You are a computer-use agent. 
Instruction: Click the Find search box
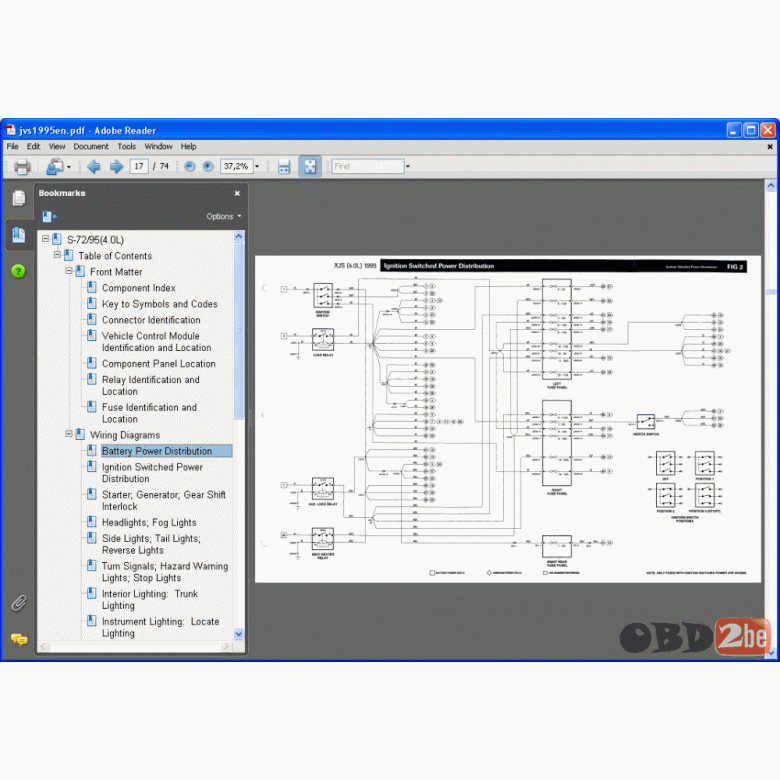point(368,166)
